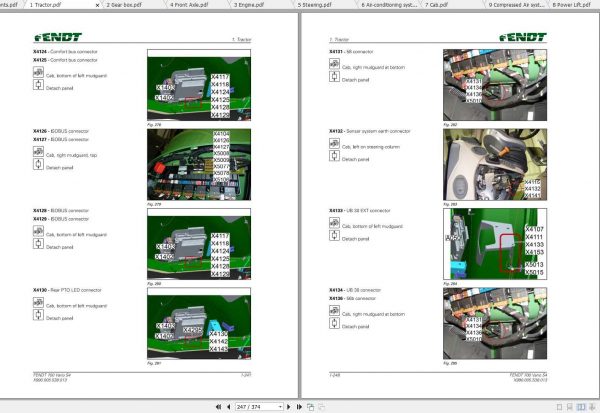Click figure 282 wiring image beside X4131
The image size is (600, 413).
495,85
